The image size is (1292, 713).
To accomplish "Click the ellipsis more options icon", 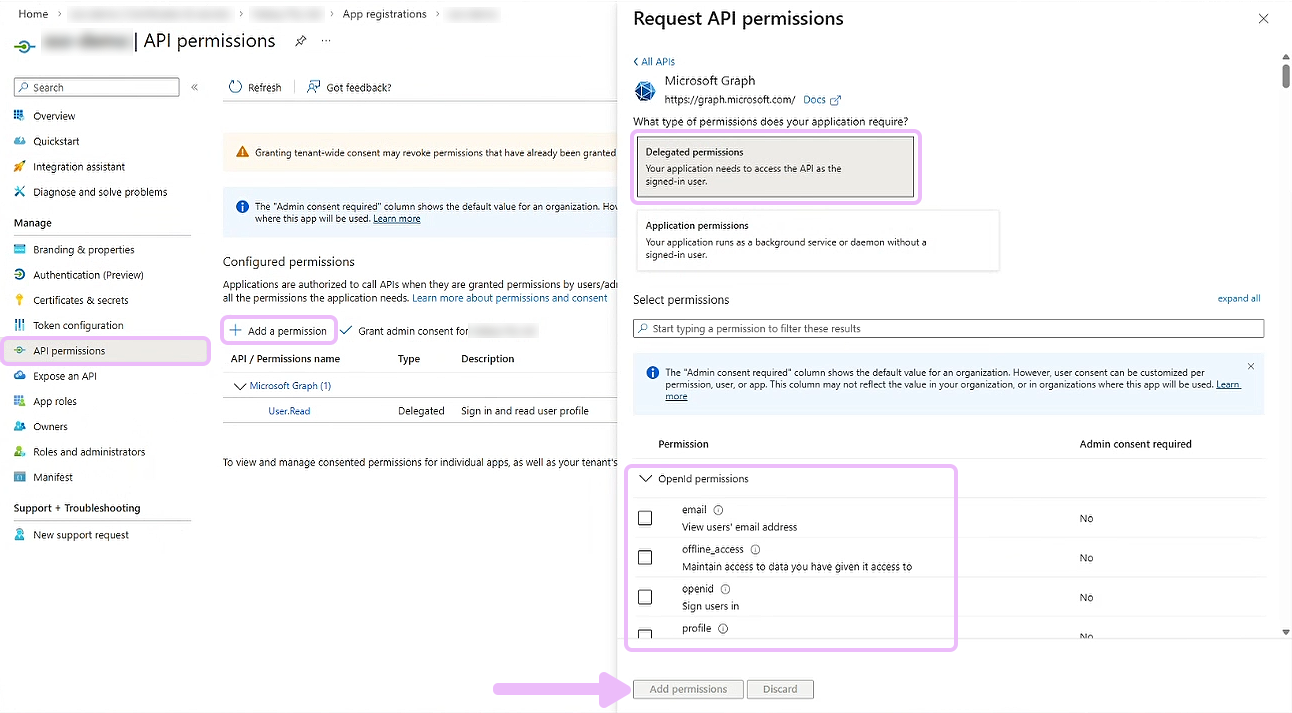I will point(325,41).
